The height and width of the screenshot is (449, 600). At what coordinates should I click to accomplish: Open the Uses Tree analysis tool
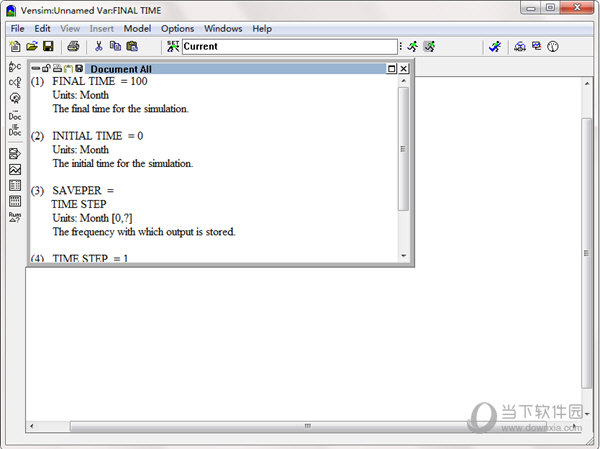[x=15, y=82]
